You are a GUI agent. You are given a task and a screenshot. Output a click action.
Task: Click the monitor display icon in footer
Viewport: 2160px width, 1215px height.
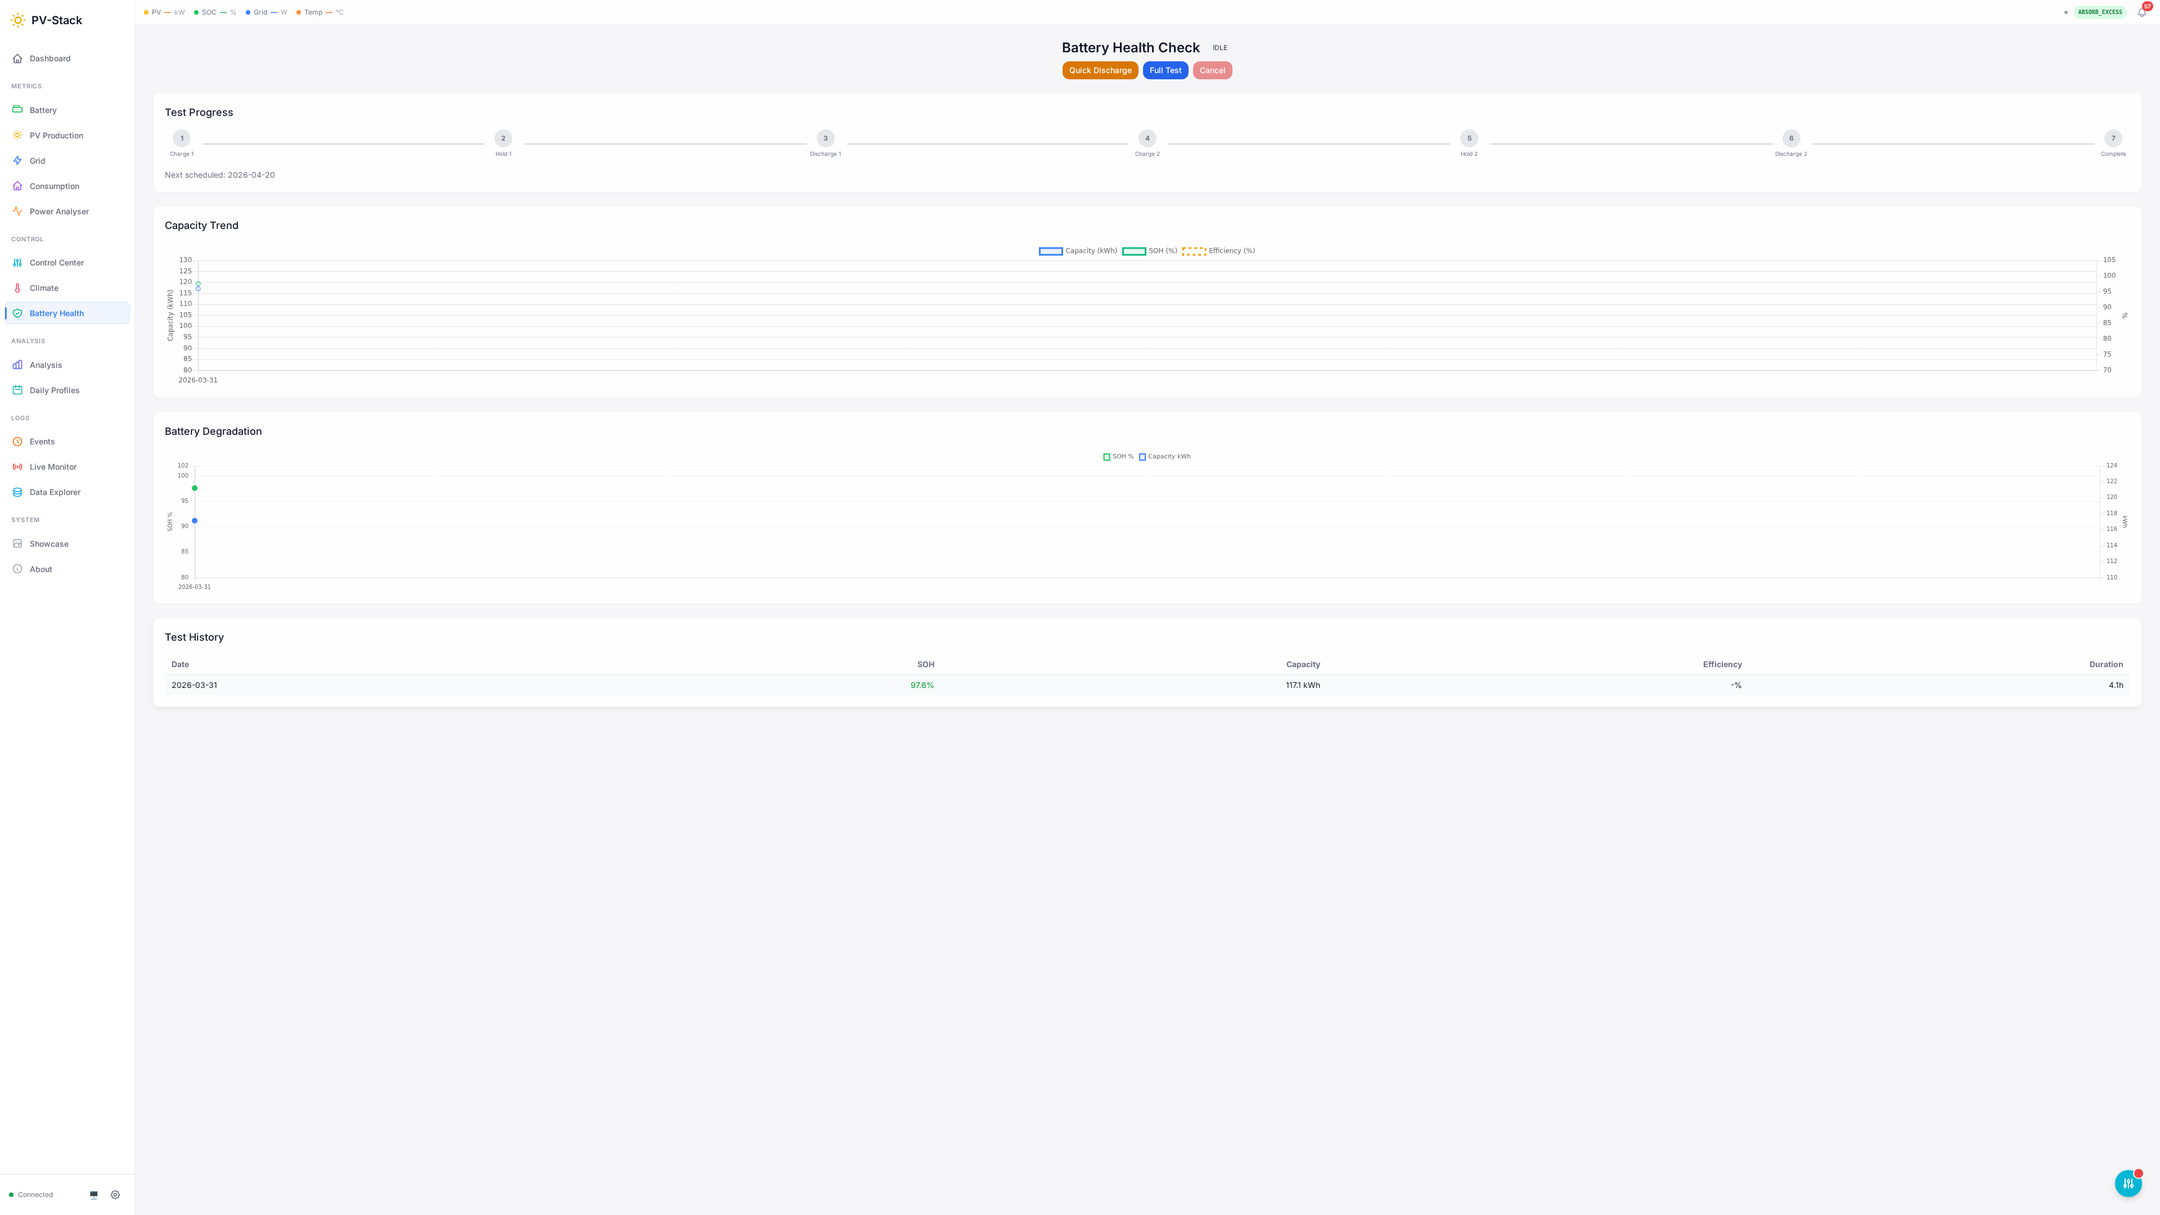[x=94, y=1195]
